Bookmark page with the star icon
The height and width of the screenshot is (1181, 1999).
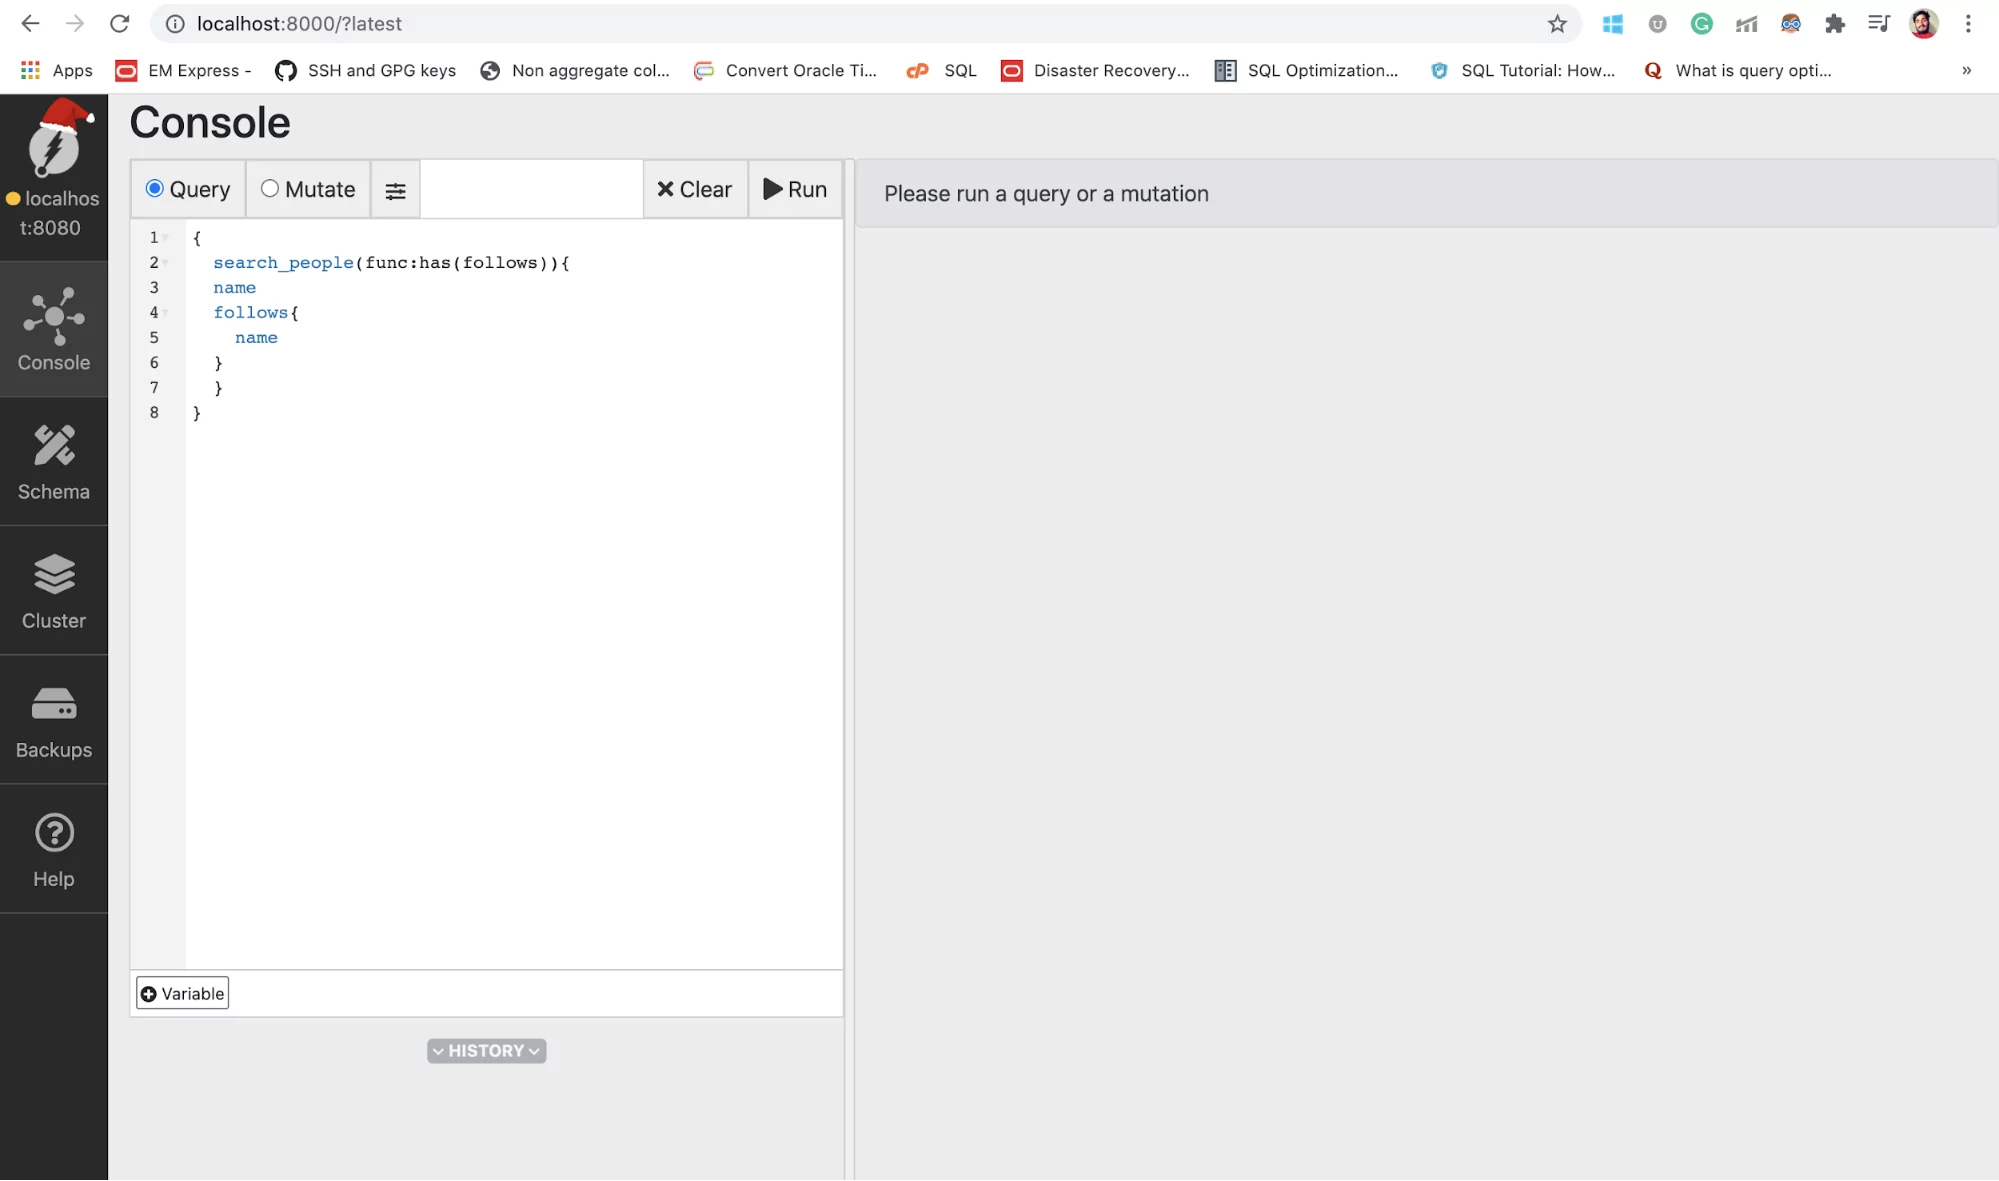click(1557, 24)
